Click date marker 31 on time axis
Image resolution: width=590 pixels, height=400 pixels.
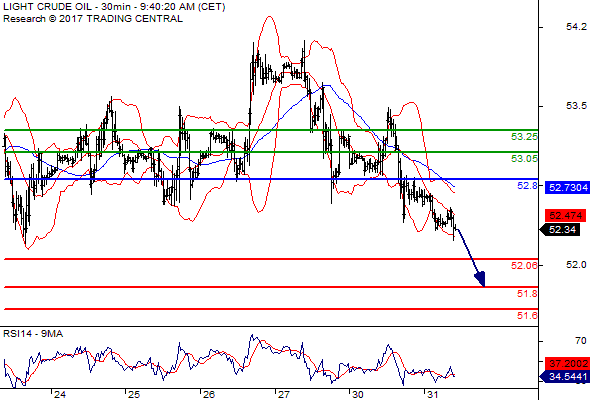coord(432,394)
